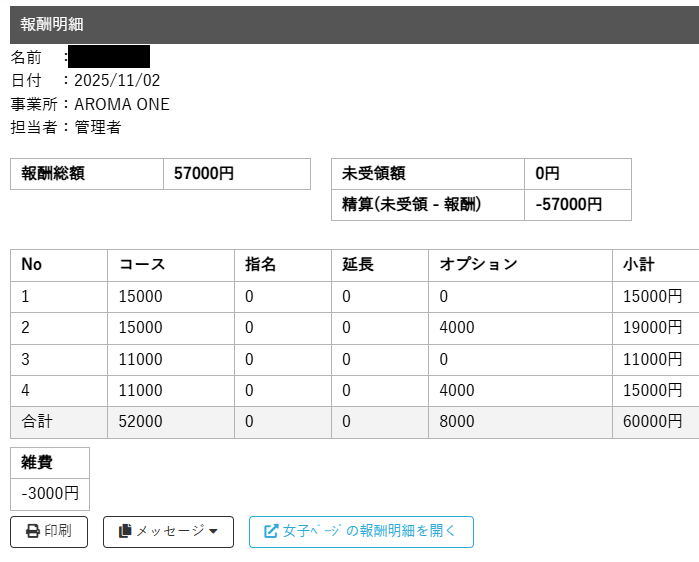Click the 報酬明細 header bar title
Image resolution: width=699 pixels, height=562 pixels.
coord(52,25)
